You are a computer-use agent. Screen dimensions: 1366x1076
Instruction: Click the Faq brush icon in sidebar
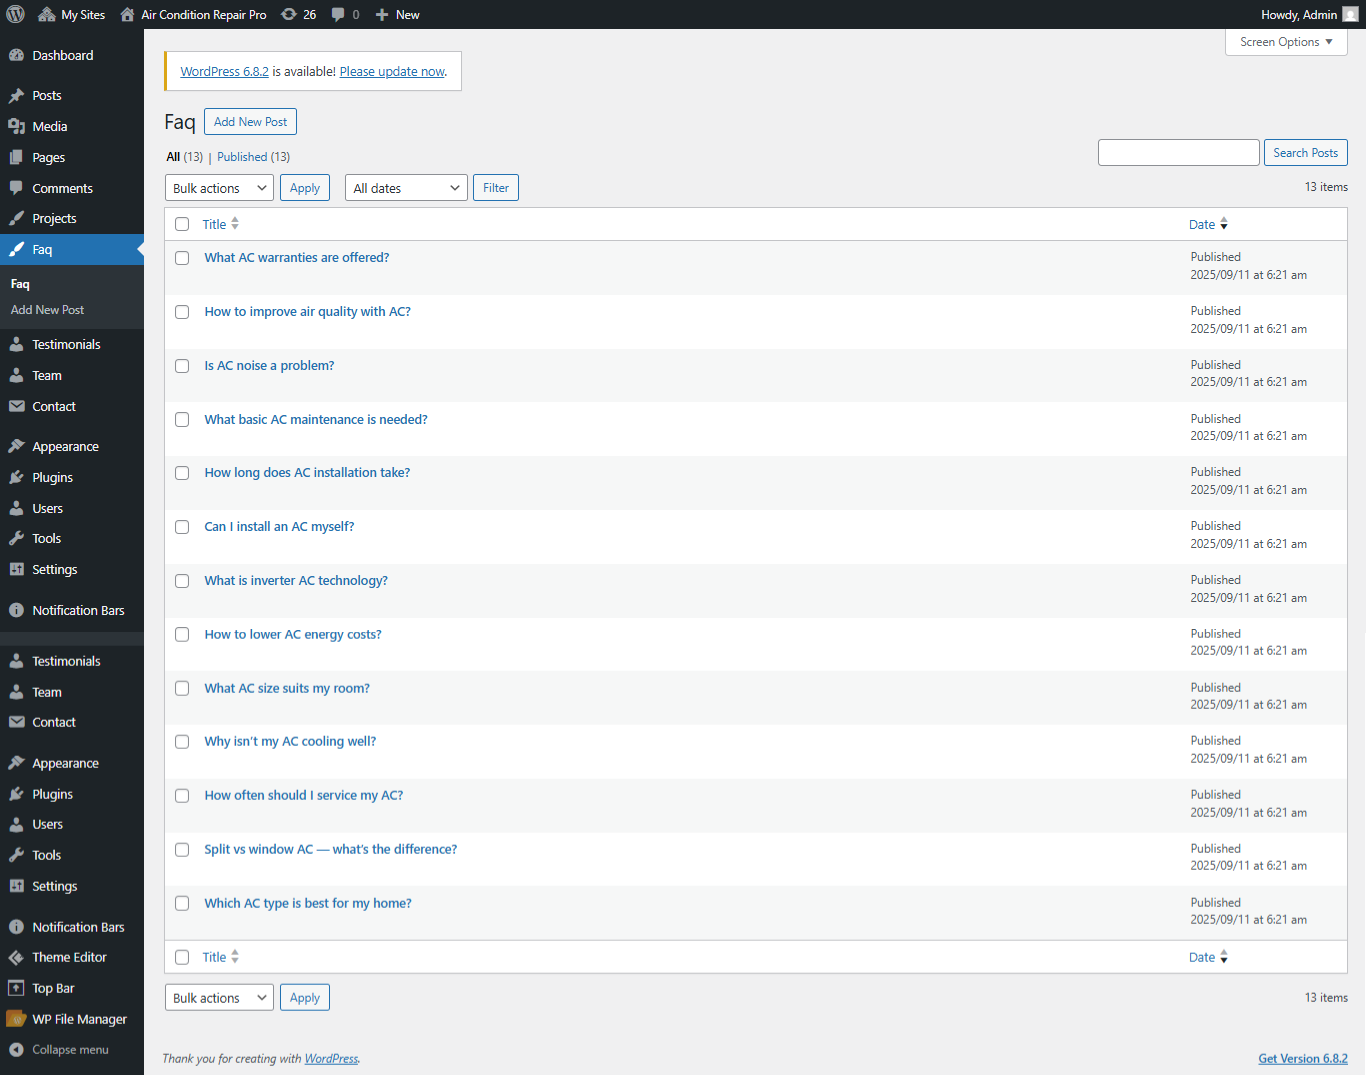coord(16,250)
